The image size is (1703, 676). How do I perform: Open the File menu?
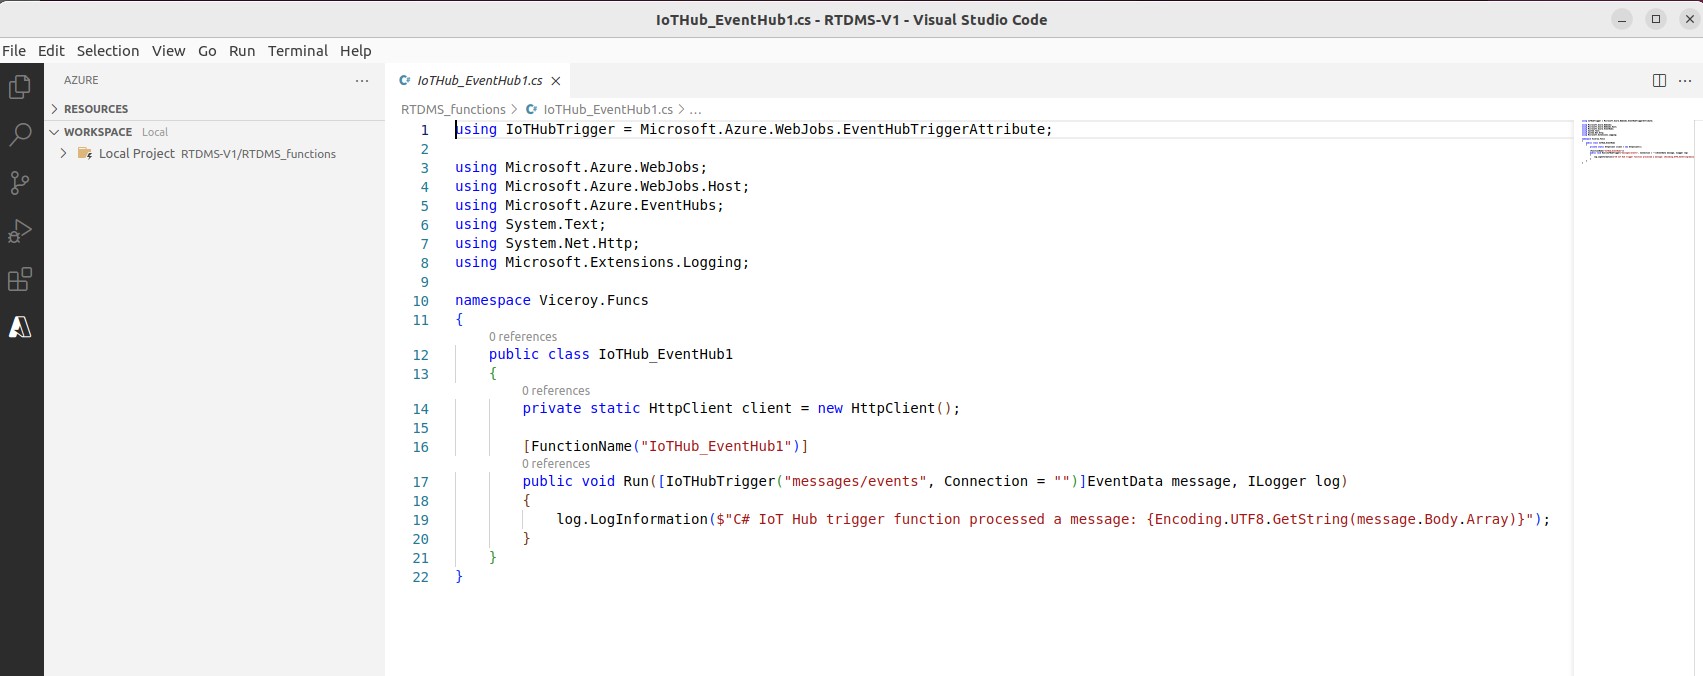pyautogui.click(x=14, y=51)
